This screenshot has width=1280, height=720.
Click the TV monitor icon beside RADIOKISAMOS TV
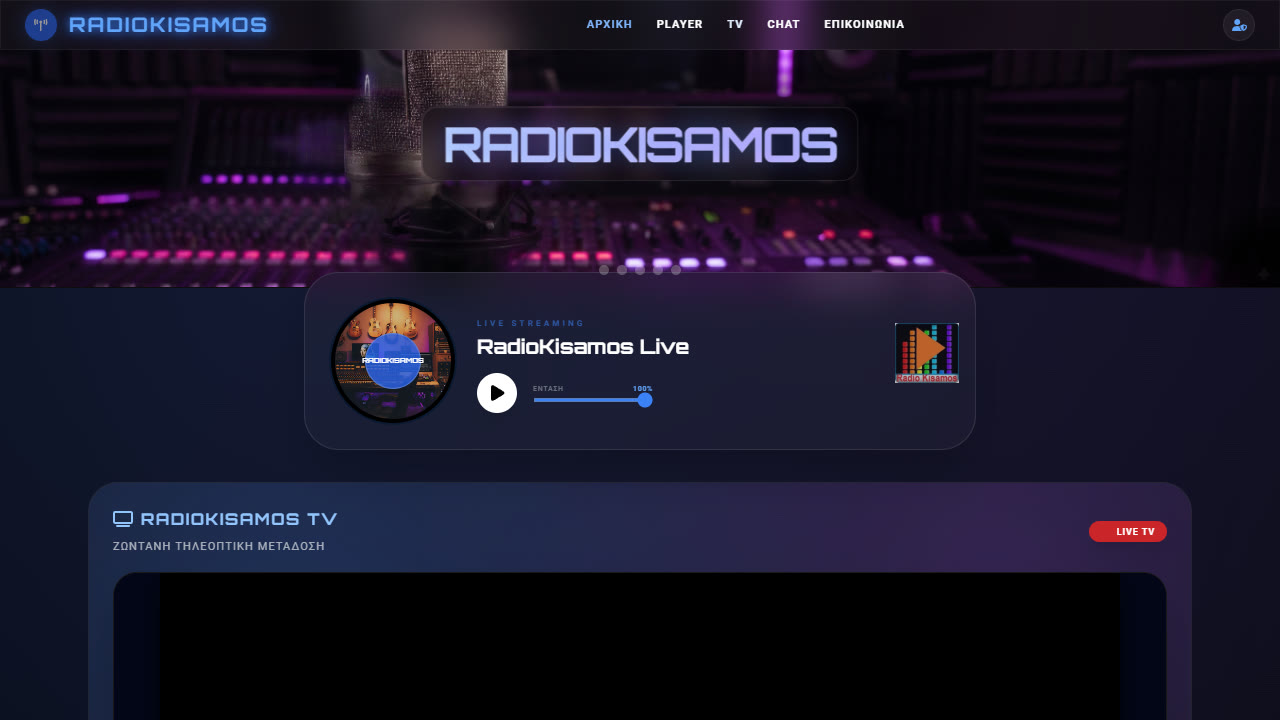123,519
